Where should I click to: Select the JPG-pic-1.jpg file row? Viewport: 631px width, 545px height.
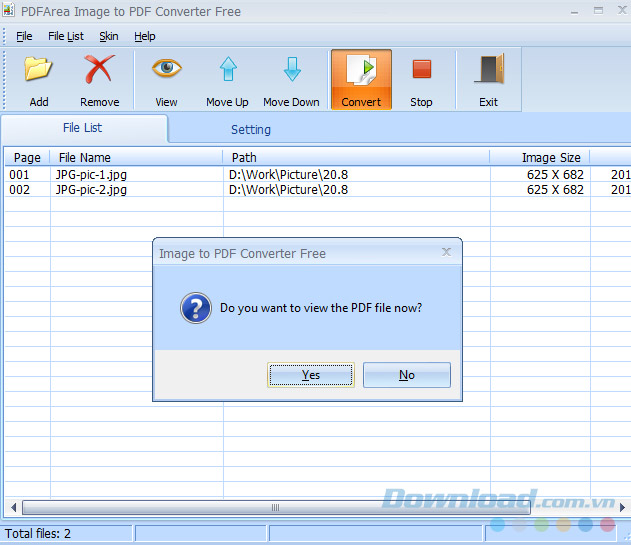[317, 175]
